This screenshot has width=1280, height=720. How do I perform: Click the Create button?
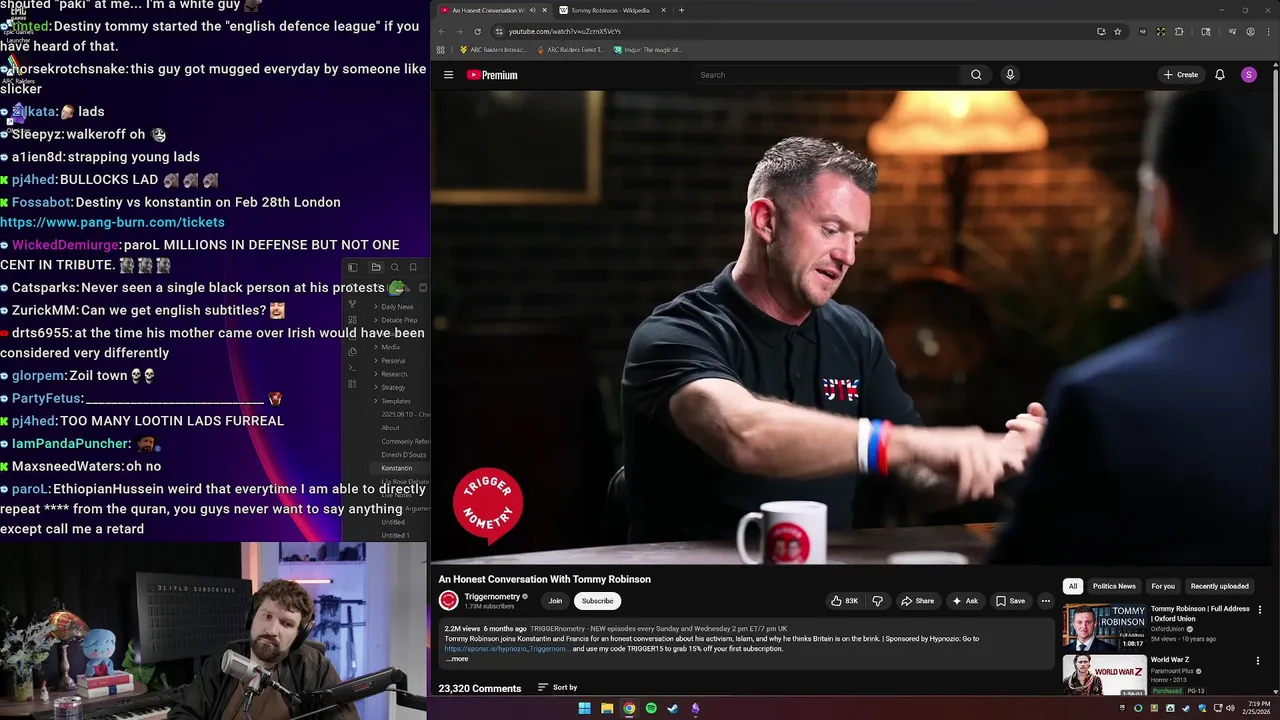[x=1181, y=75]
